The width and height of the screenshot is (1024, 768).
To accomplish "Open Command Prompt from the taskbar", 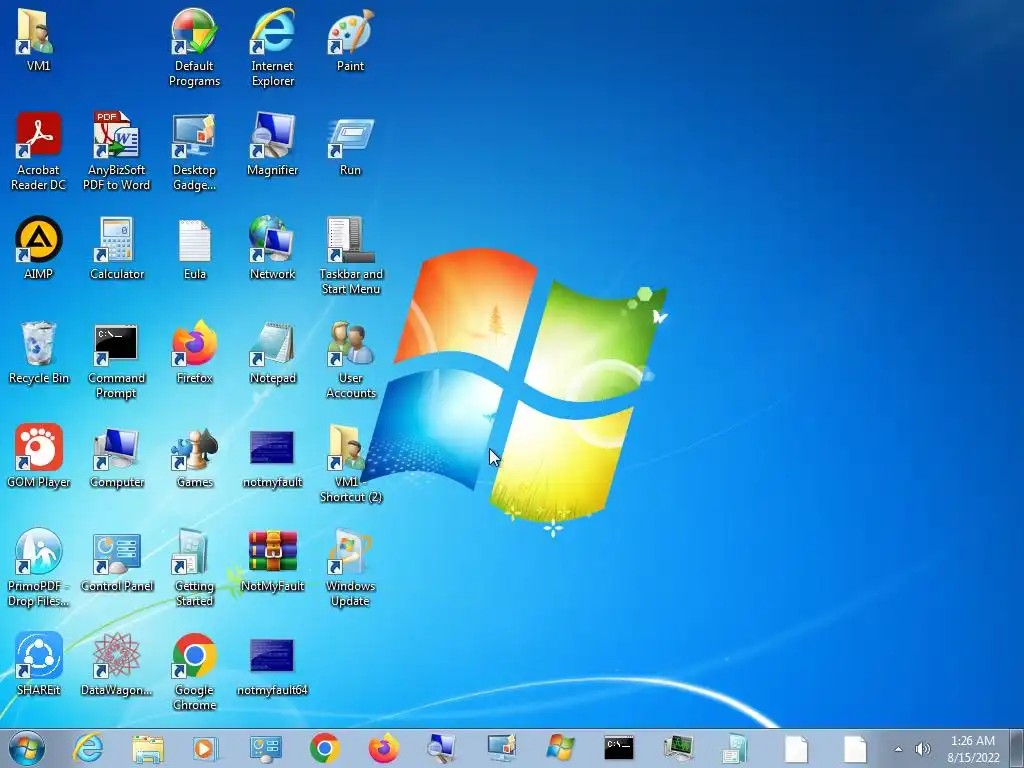I will (618, 748).
